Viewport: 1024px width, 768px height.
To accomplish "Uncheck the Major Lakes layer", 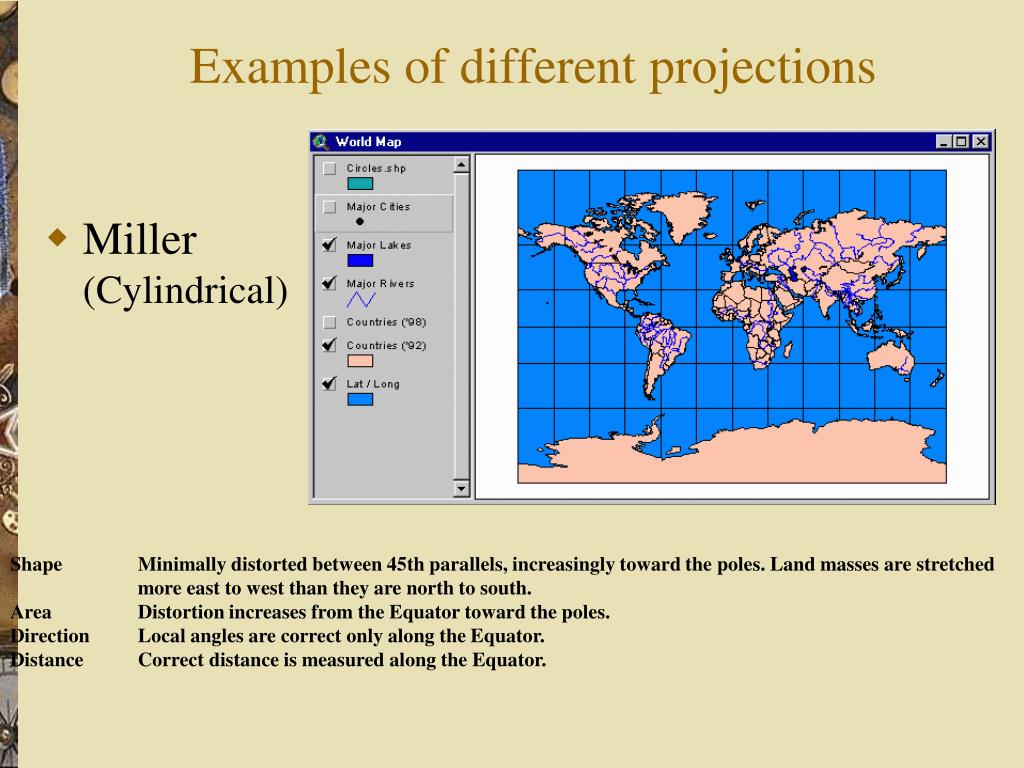I will [x=330, y=245].
